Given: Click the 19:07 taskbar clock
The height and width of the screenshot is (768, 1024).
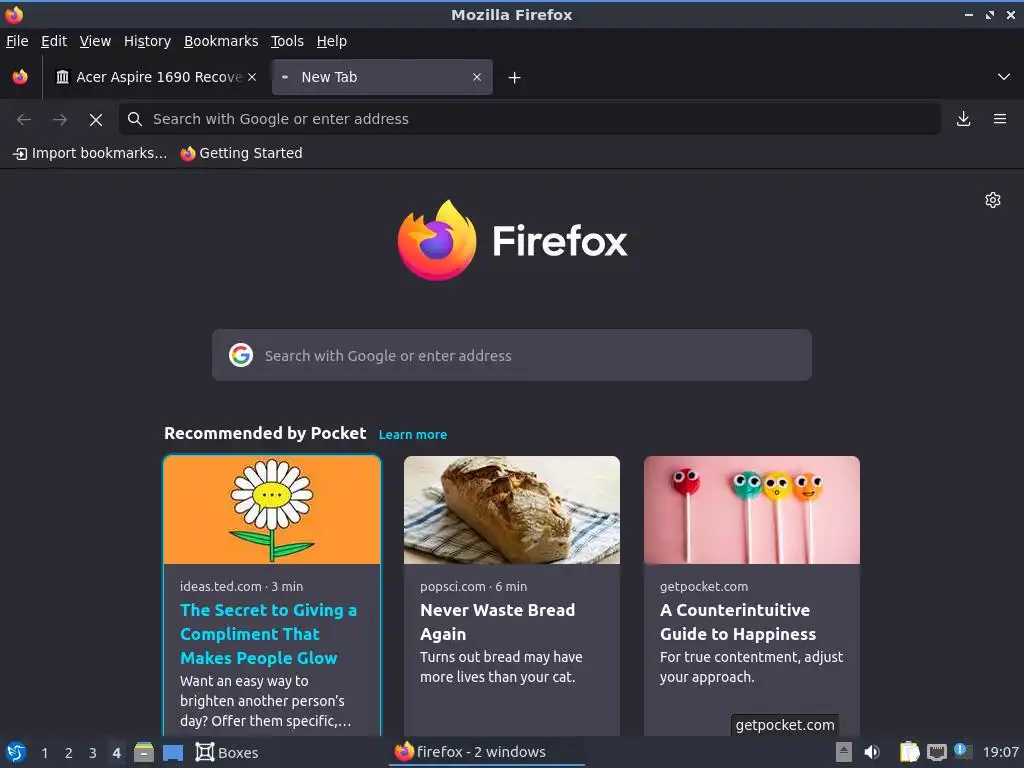Looking at the screenshot, I should click(x=1000, y=753).
